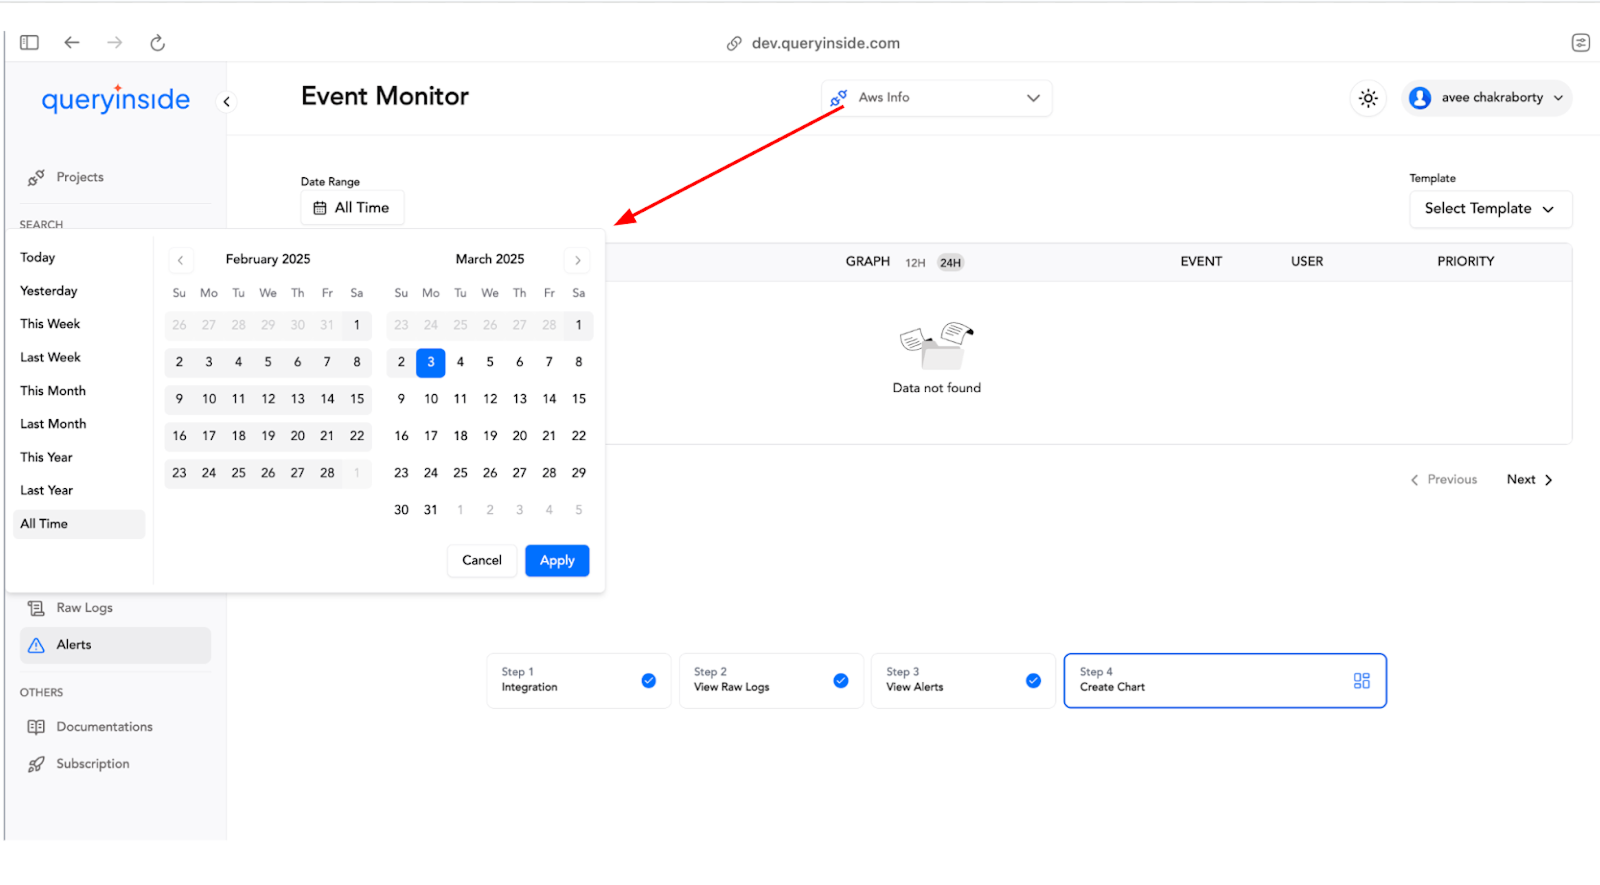Pick March 17 in the calendar

pos(431,436)
